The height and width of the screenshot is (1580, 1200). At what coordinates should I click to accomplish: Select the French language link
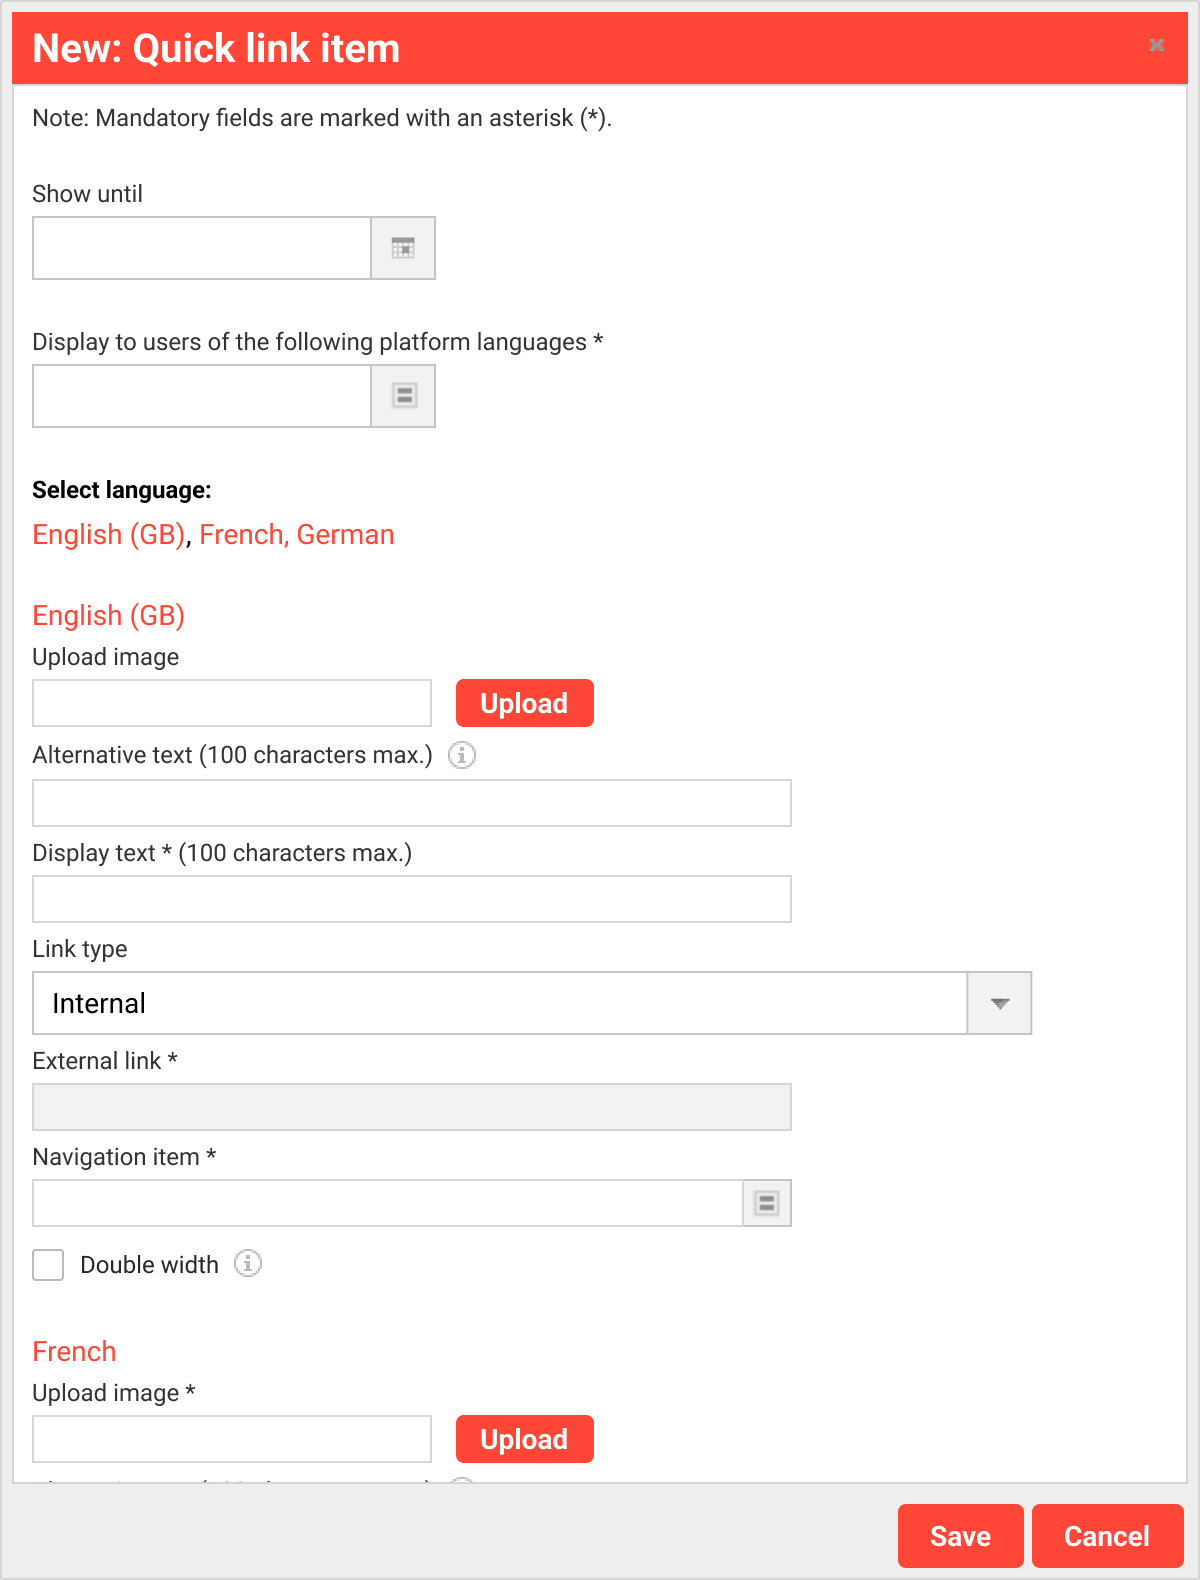point(240,534)
